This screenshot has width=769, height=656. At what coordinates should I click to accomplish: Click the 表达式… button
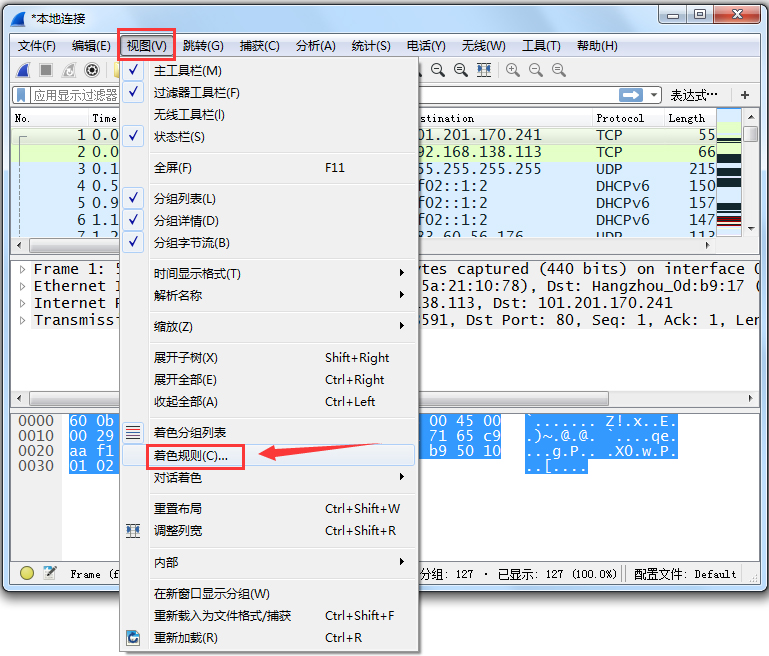click(x=694, y=95)
